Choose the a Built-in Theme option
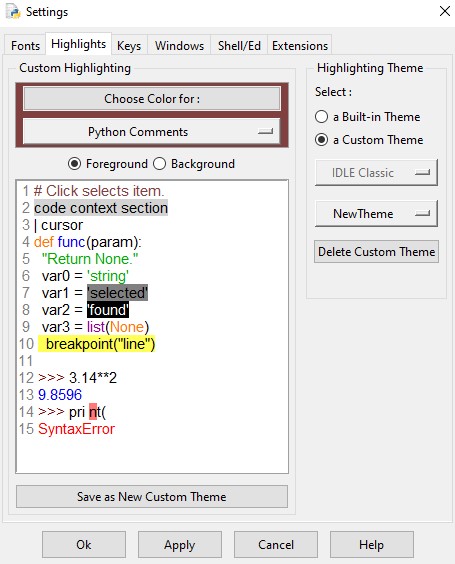This screenshot has height=564, width=455. (x=321, y=117)
